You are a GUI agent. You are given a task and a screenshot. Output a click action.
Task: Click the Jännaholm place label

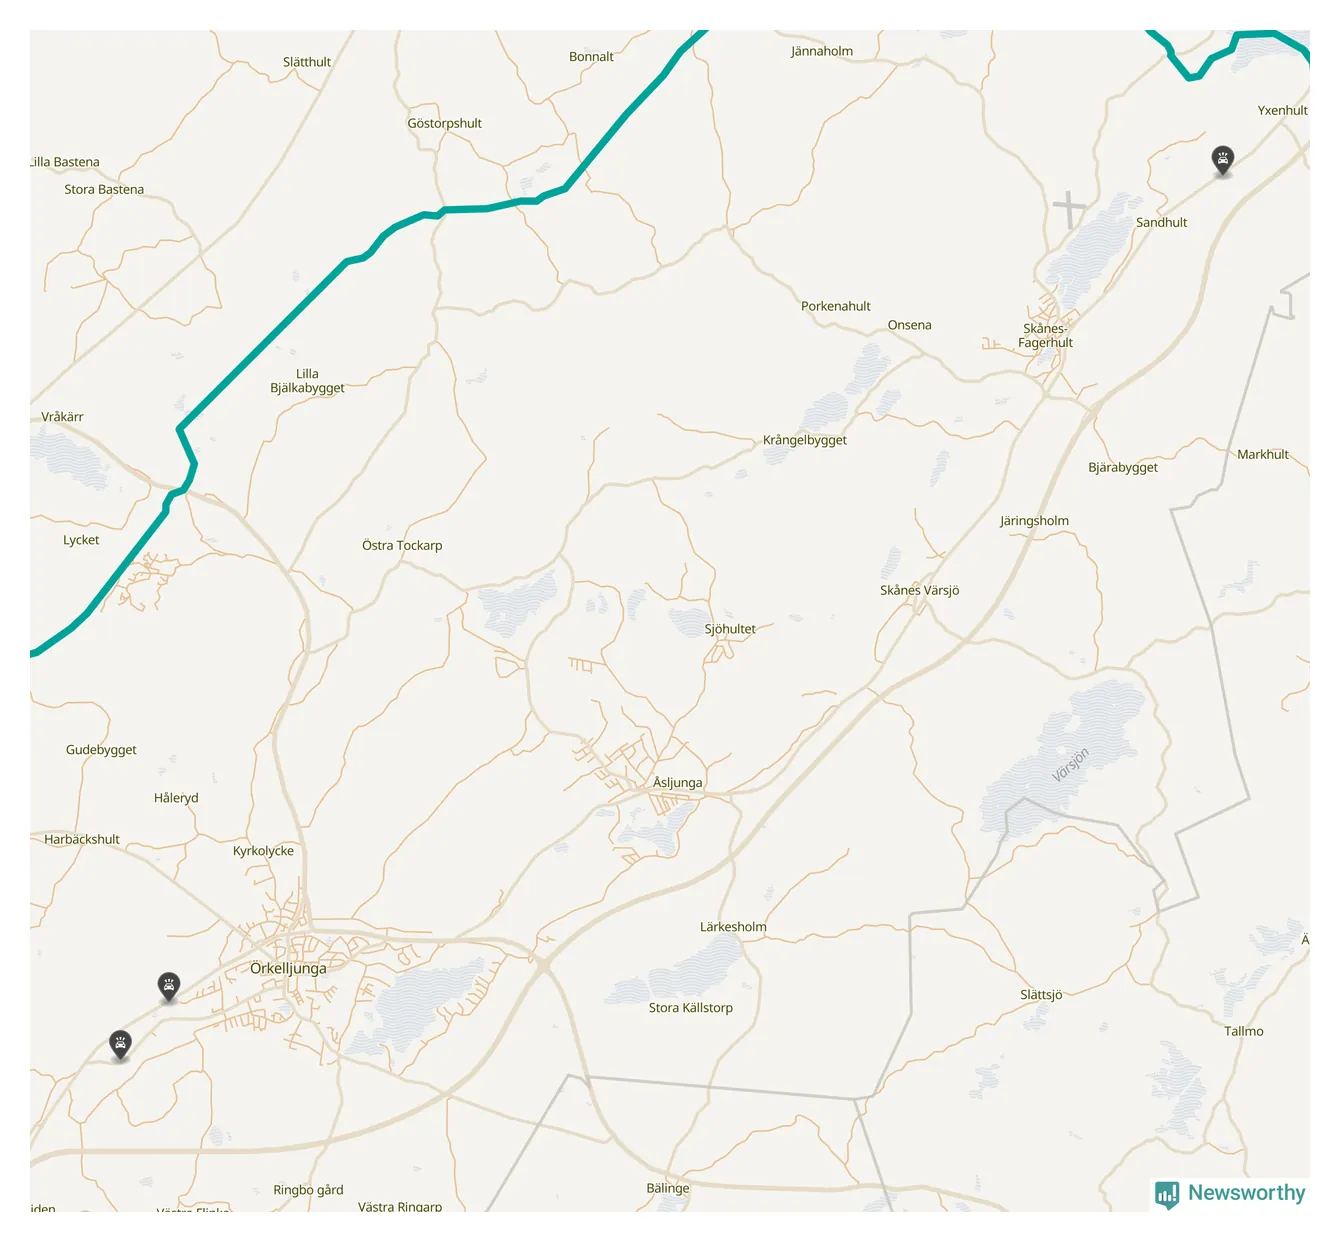pyautogui.click(x=821, y=51)
